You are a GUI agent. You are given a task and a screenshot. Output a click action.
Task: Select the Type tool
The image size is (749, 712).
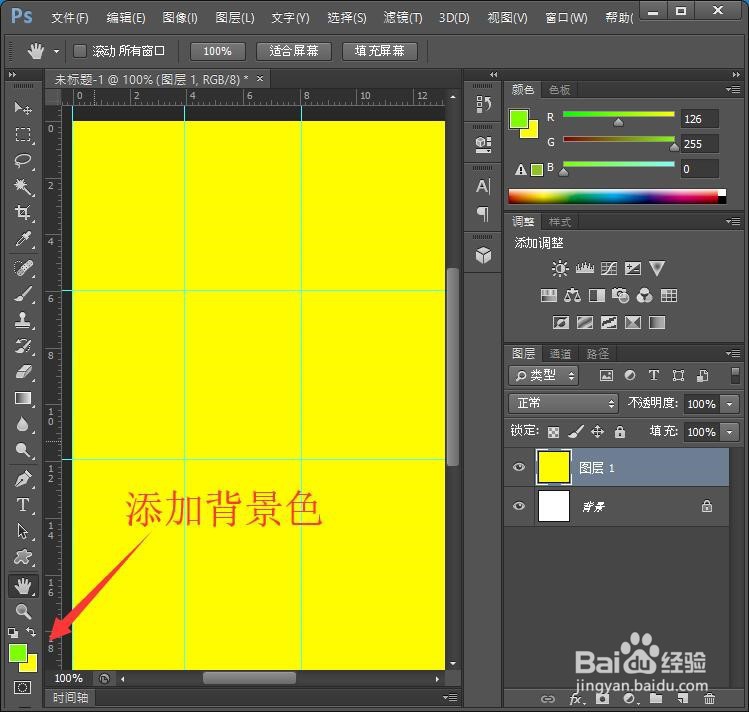[x=22, y=505]
